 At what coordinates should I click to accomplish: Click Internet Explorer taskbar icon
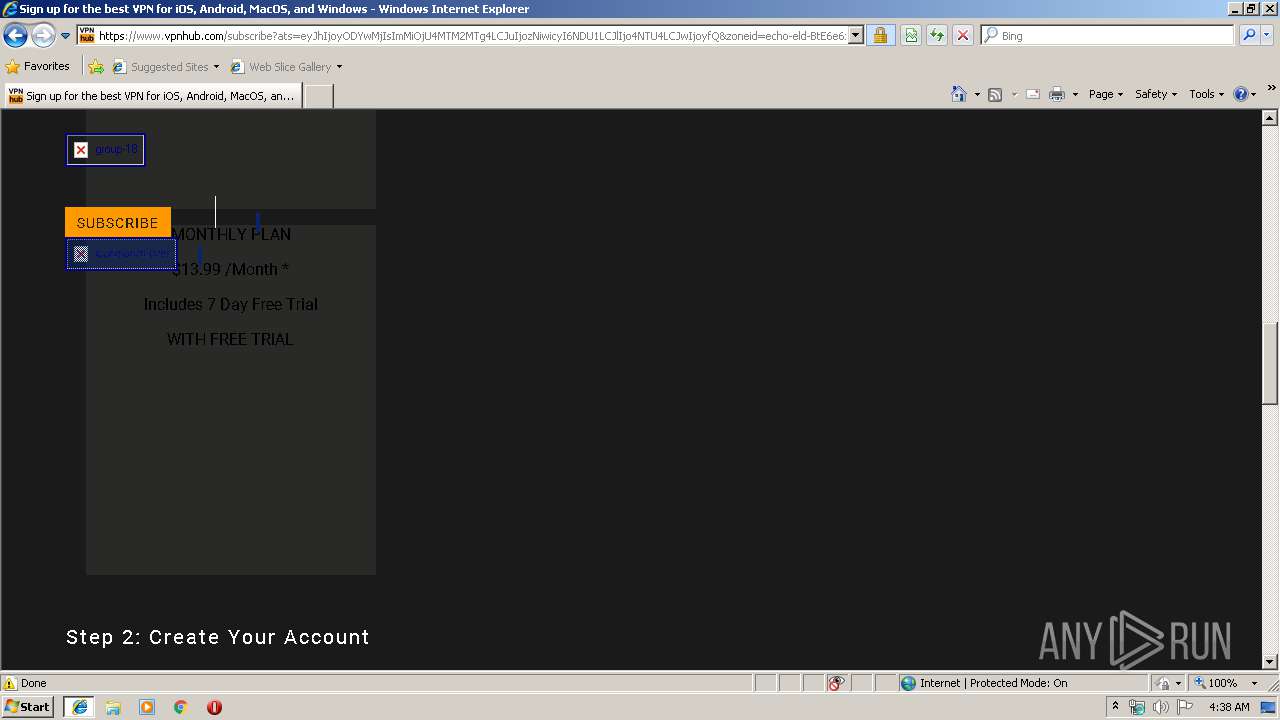[79, 707]
